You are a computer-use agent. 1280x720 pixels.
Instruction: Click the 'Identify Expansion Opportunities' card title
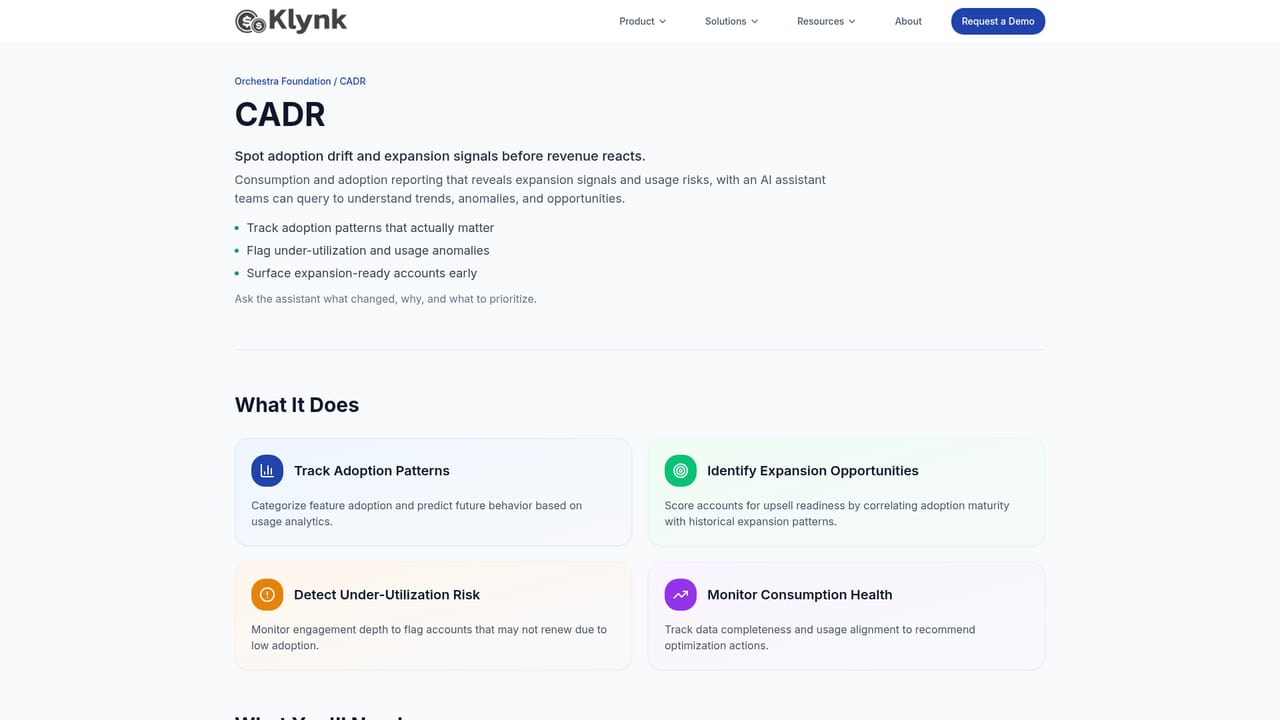pos(813,471)
